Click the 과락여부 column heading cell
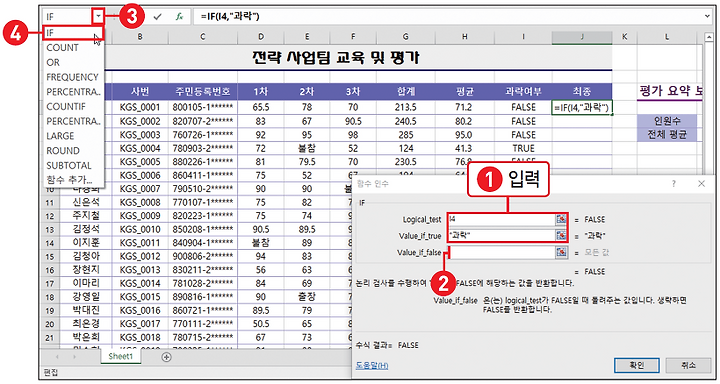Screen dimensions: 720x384 pos(523,91)
